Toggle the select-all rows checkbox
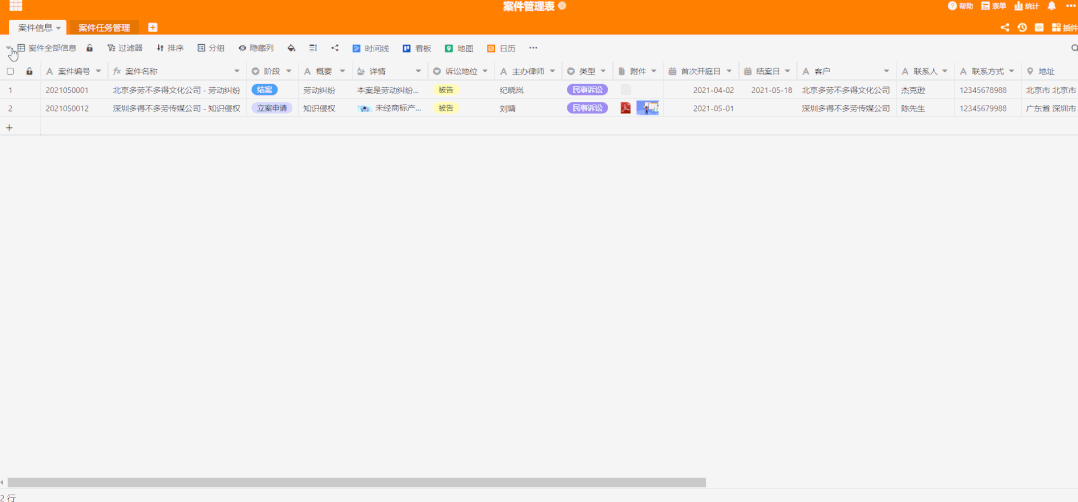This screenshot has height=502, width=1078. (10, 71)
